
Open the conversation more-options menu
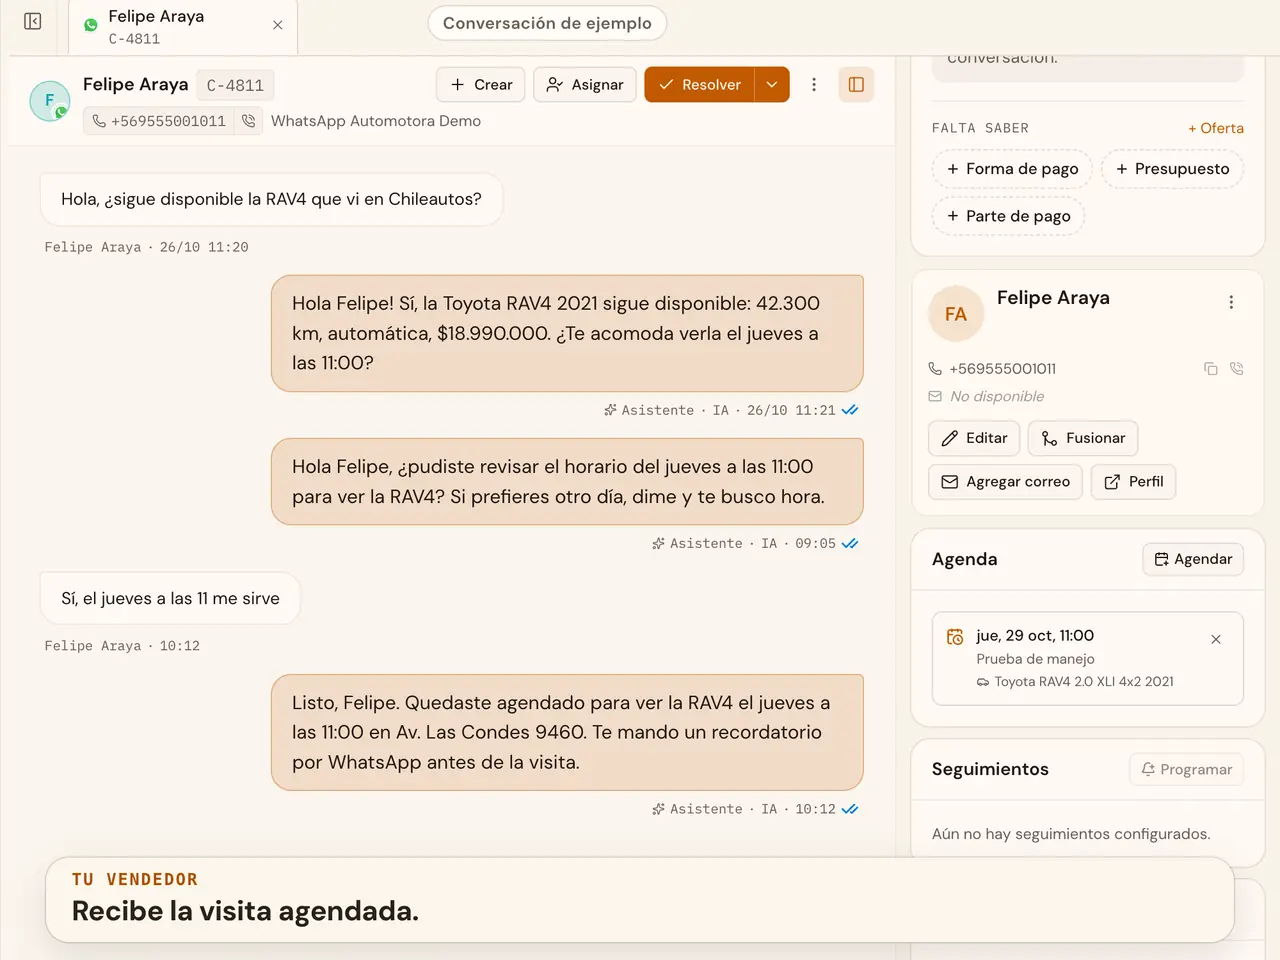point(814,85)
